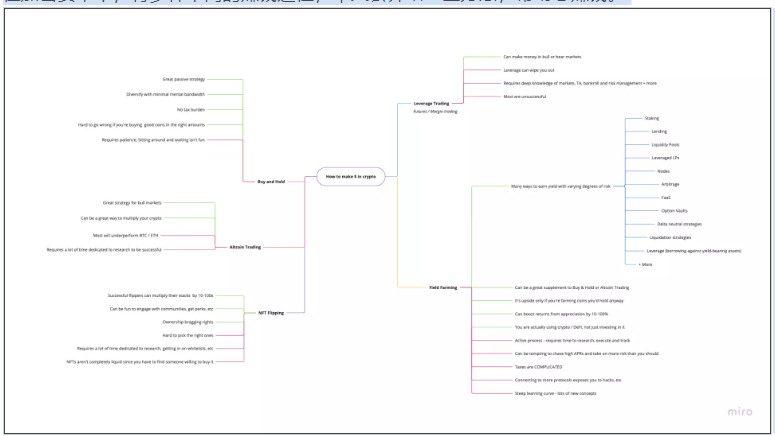
Task: Select the "Great passive strategy" leaf
Action: [185, 78]
